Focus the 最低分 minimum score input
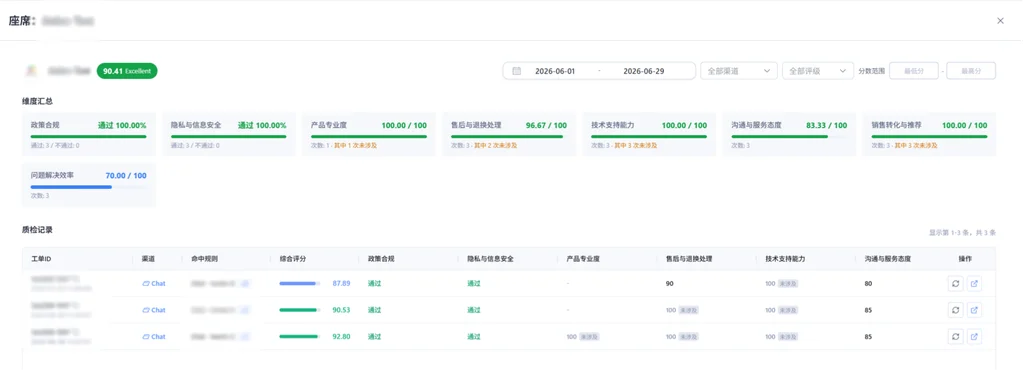The height and width of the screenshot is (370, 1024). tap(914, 71)
